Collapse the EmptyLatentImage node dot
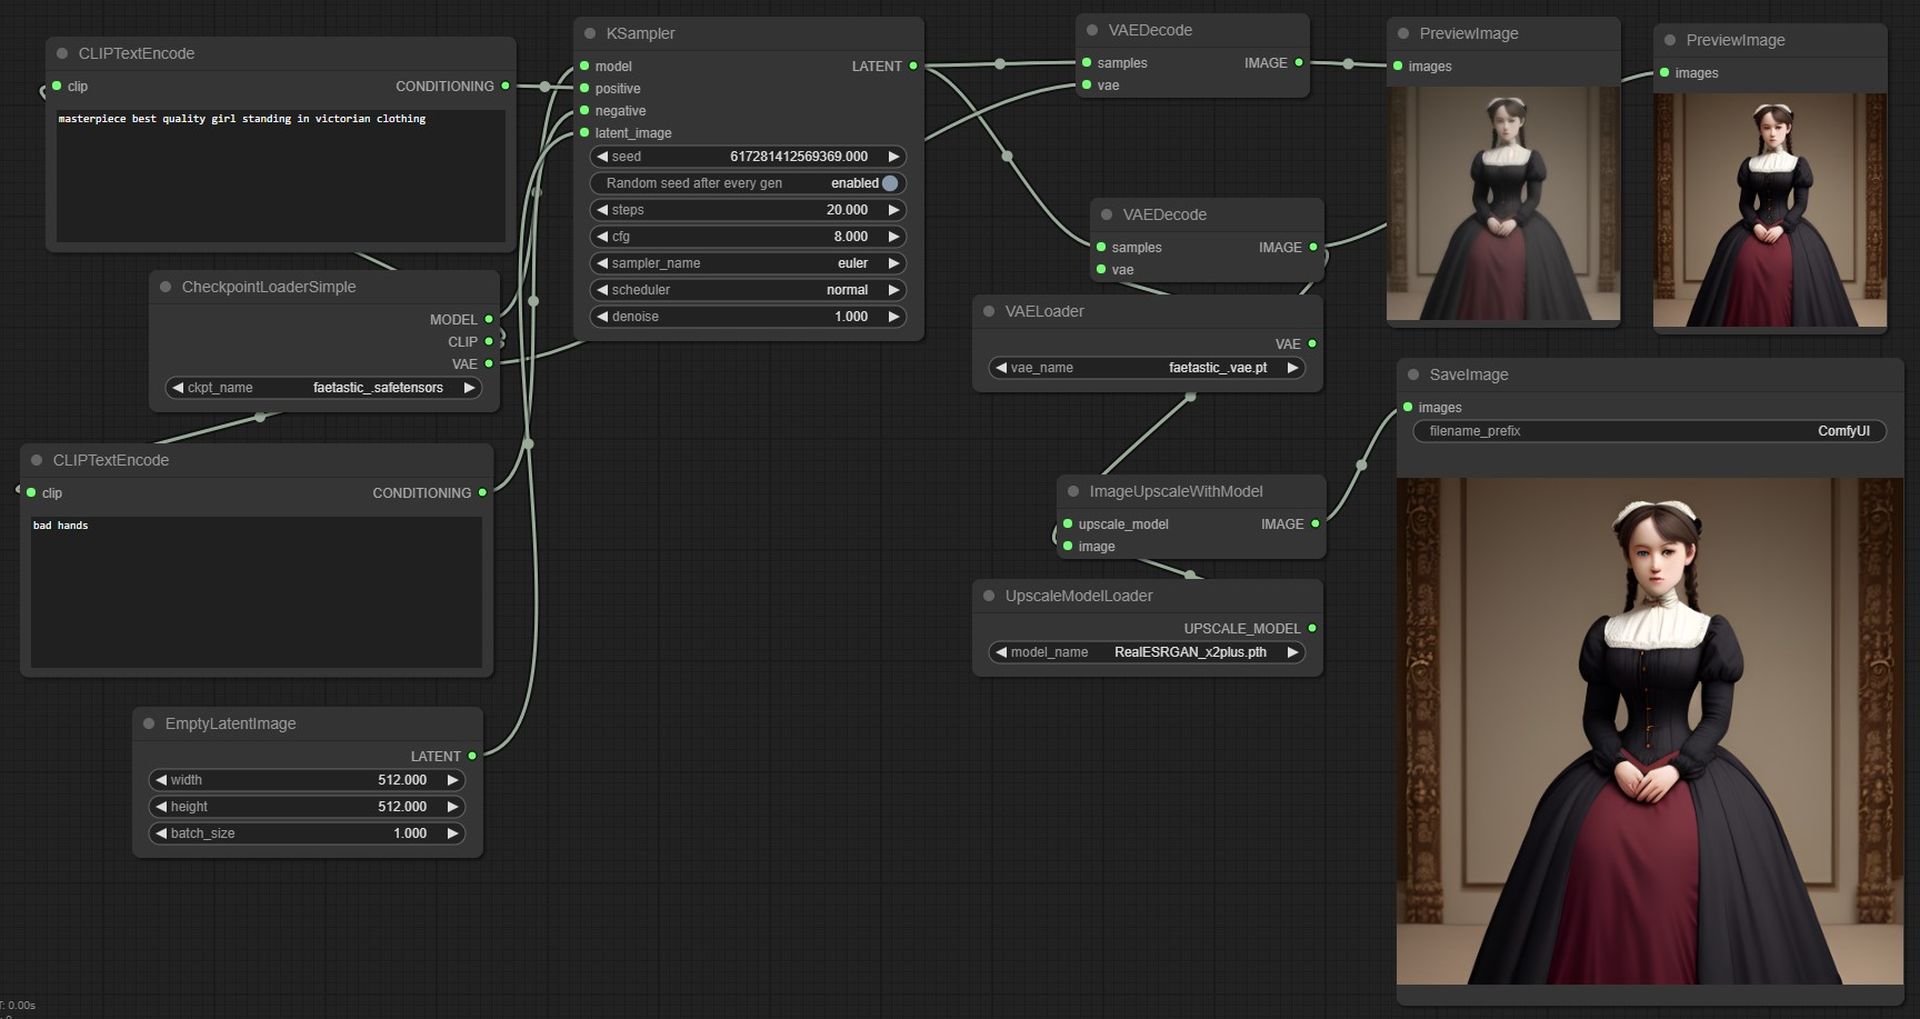The width and height of the screenshot is (1920, 1019). point(149,724)
